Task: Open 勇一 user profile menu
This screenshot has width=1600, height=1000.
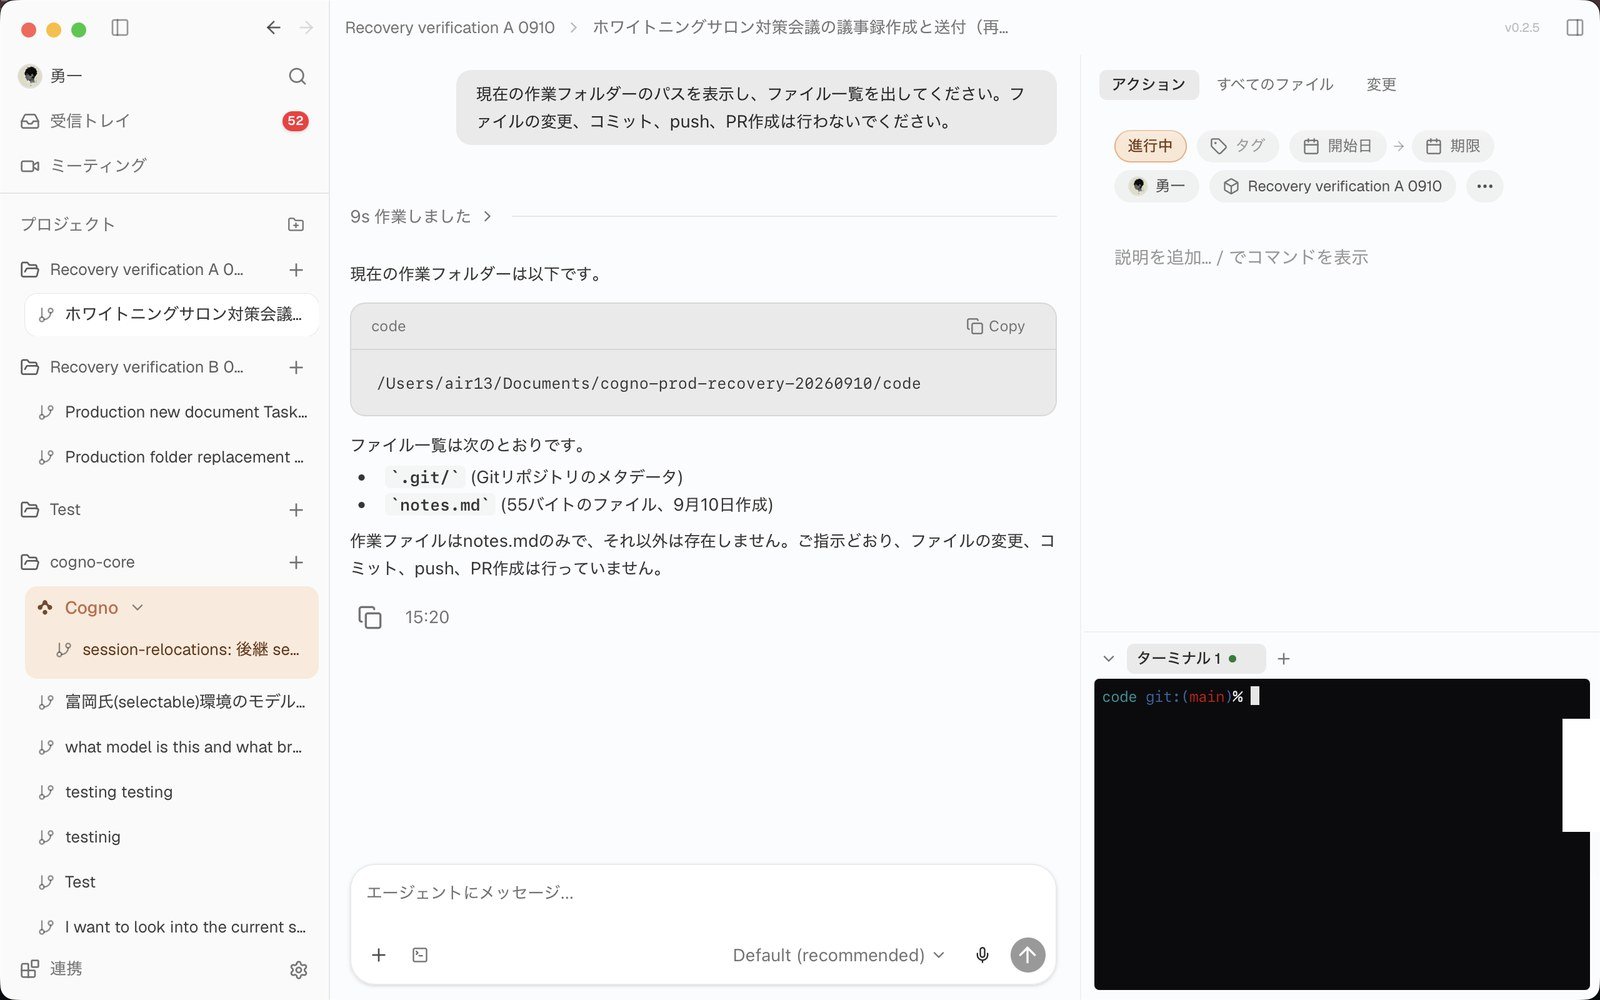Action: pyautogui.click(x=50, y=76)
